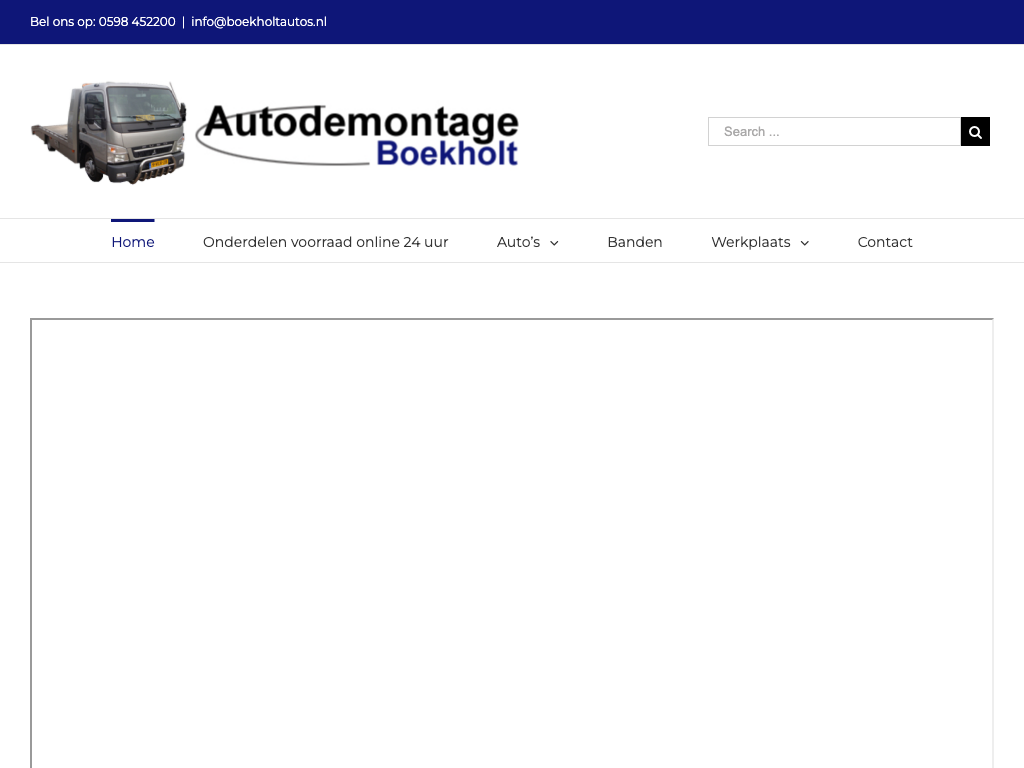Focus the Search input field
This screenshot has width=1024, height=768.
[x=834, y=132]
